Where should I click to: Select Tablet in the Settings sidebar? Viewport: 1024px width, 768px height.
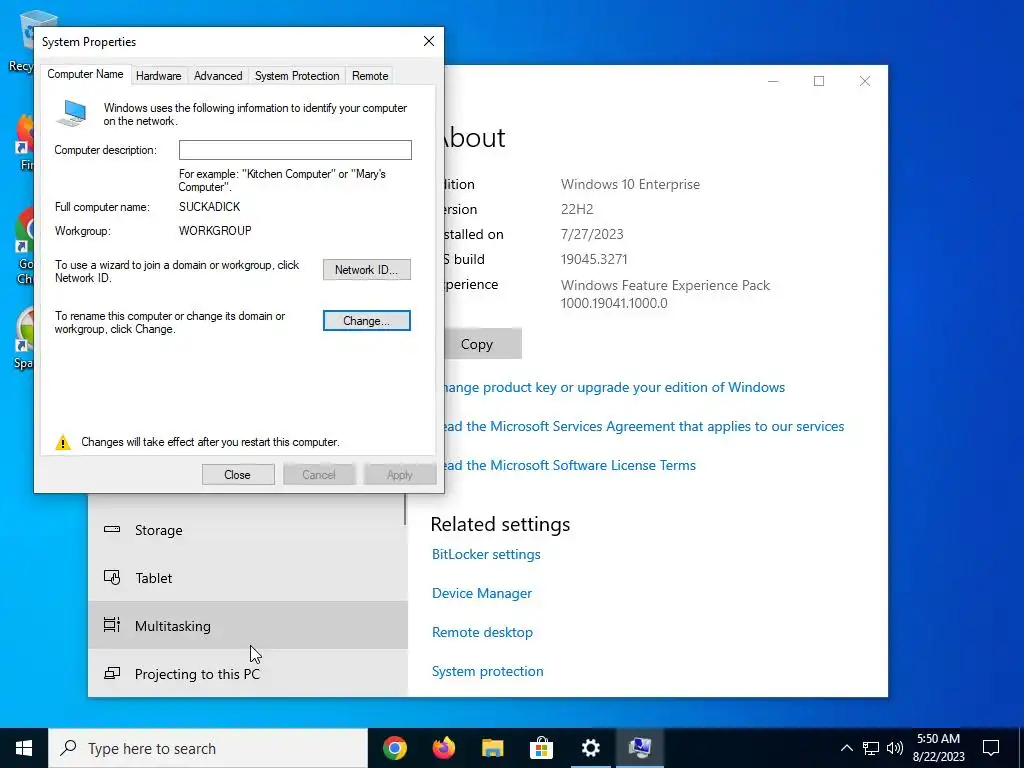[x=247, y=578]
